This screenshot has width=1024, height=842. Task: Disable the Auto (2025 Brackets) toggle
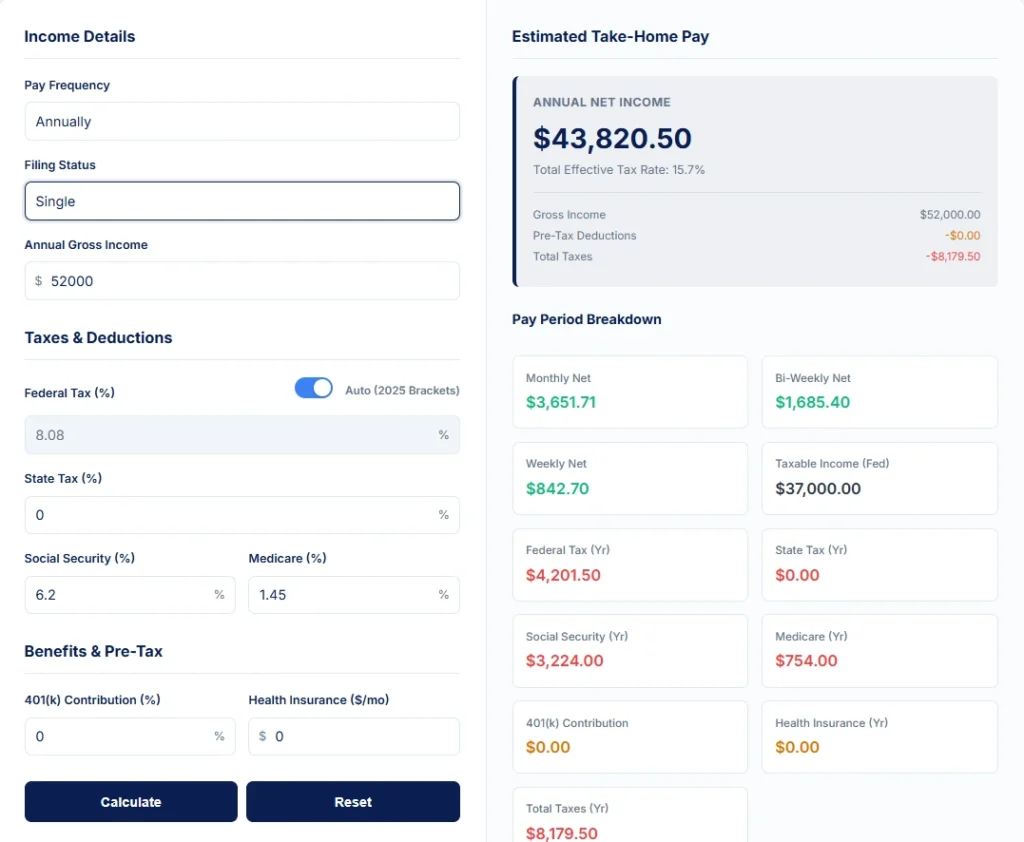(x=313, y=388)
